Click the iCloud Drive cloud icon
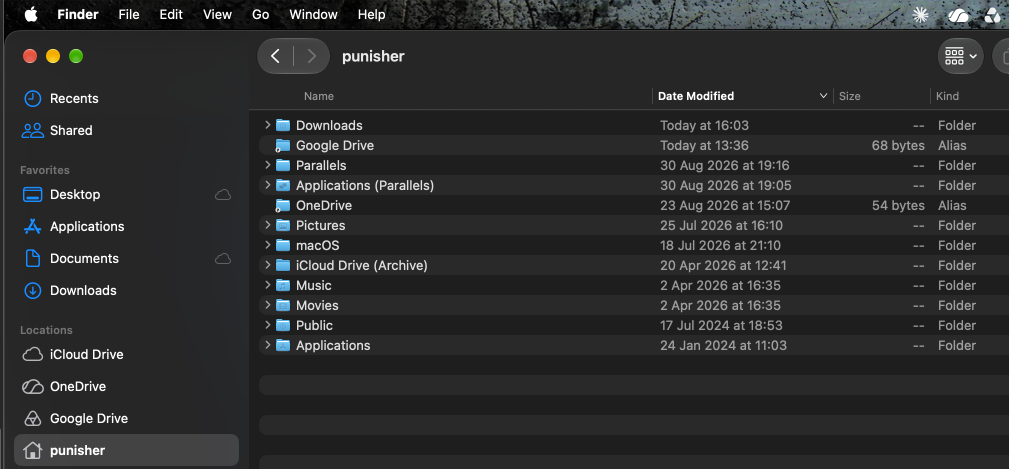 32,354
